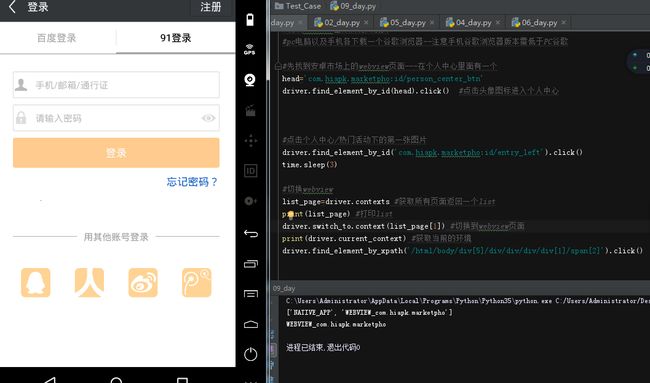The height and width of the screenshot is (383, 650).
Task: Open the emulator screen capture clapper icon
Action: coord(250,111)
